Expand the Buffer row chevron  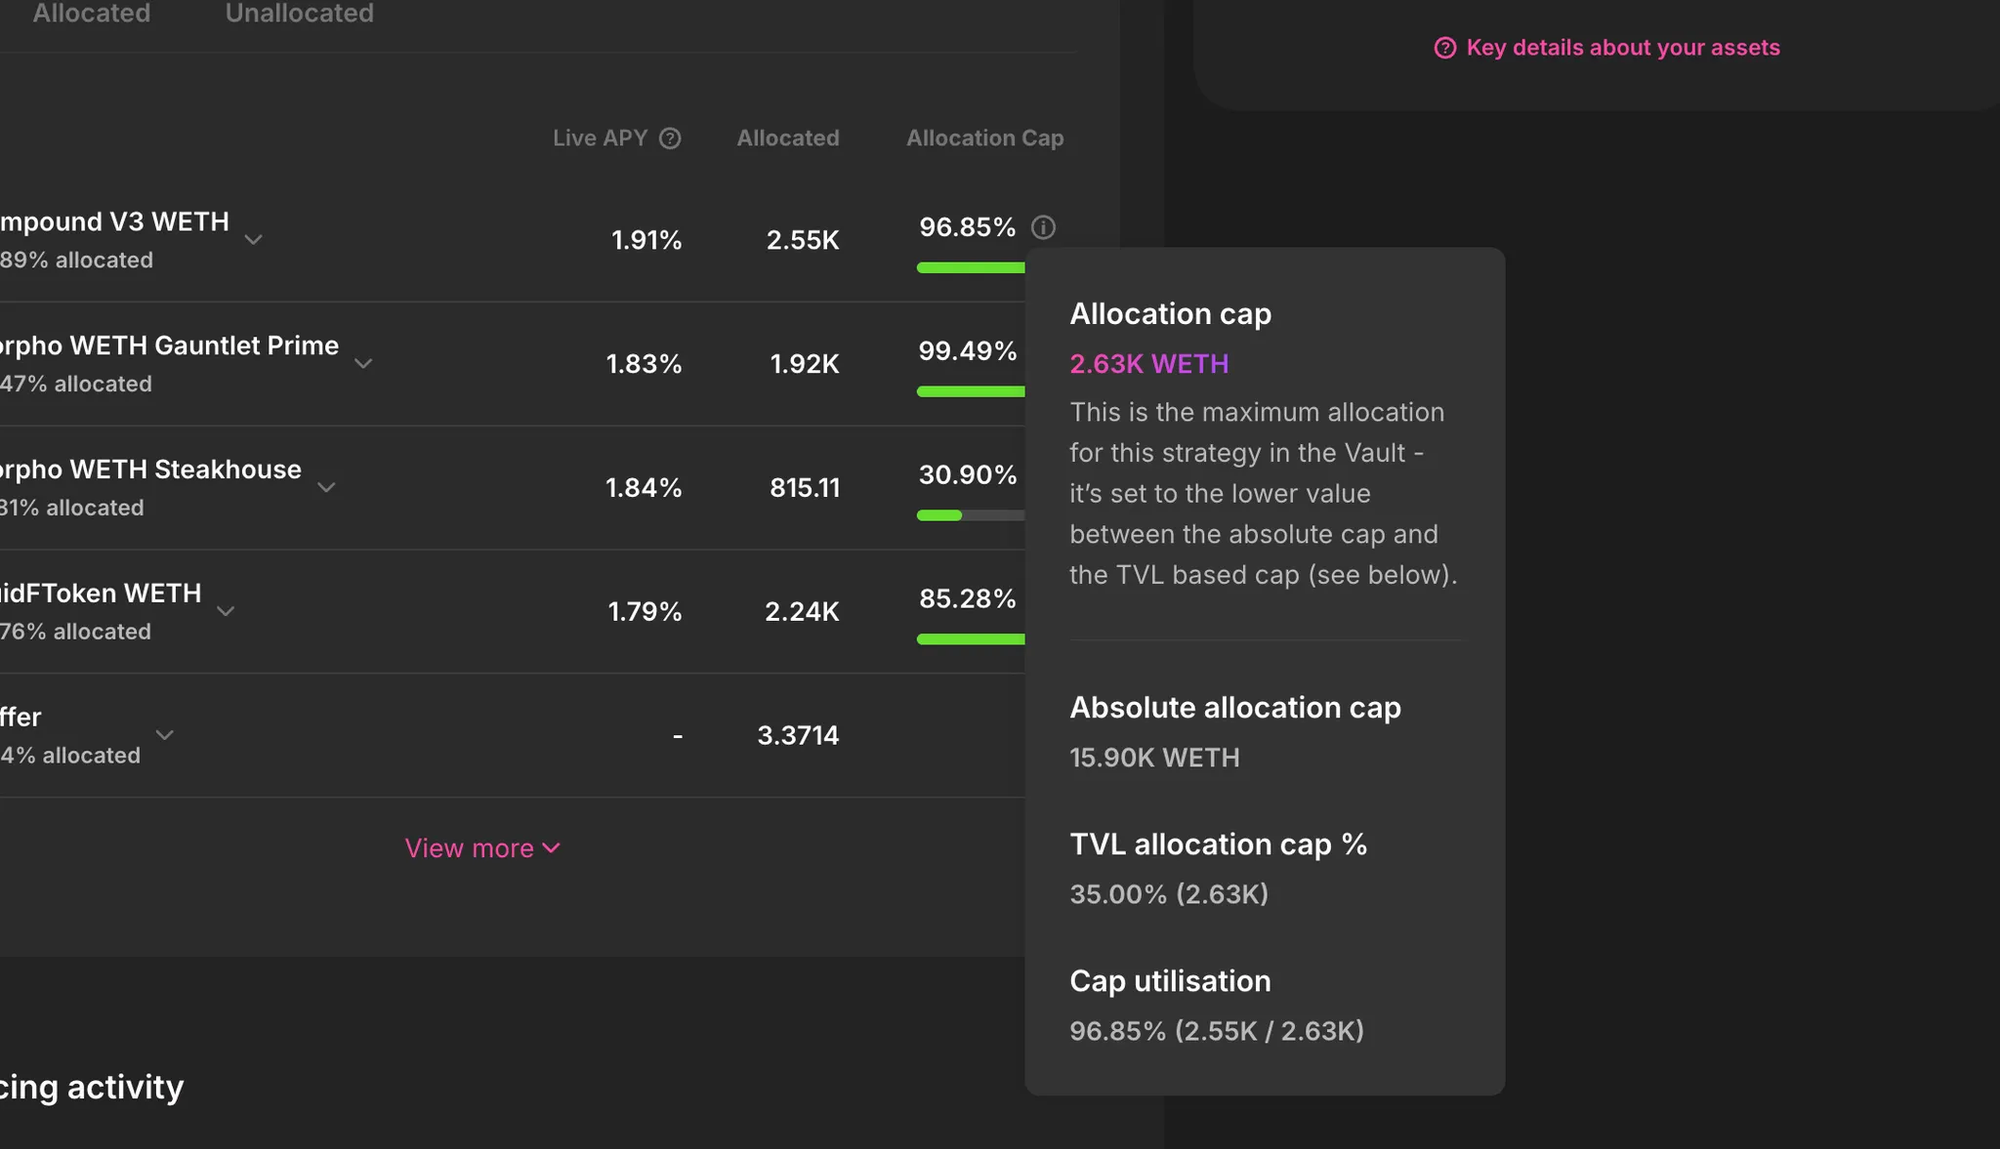(x=165, y=735)
